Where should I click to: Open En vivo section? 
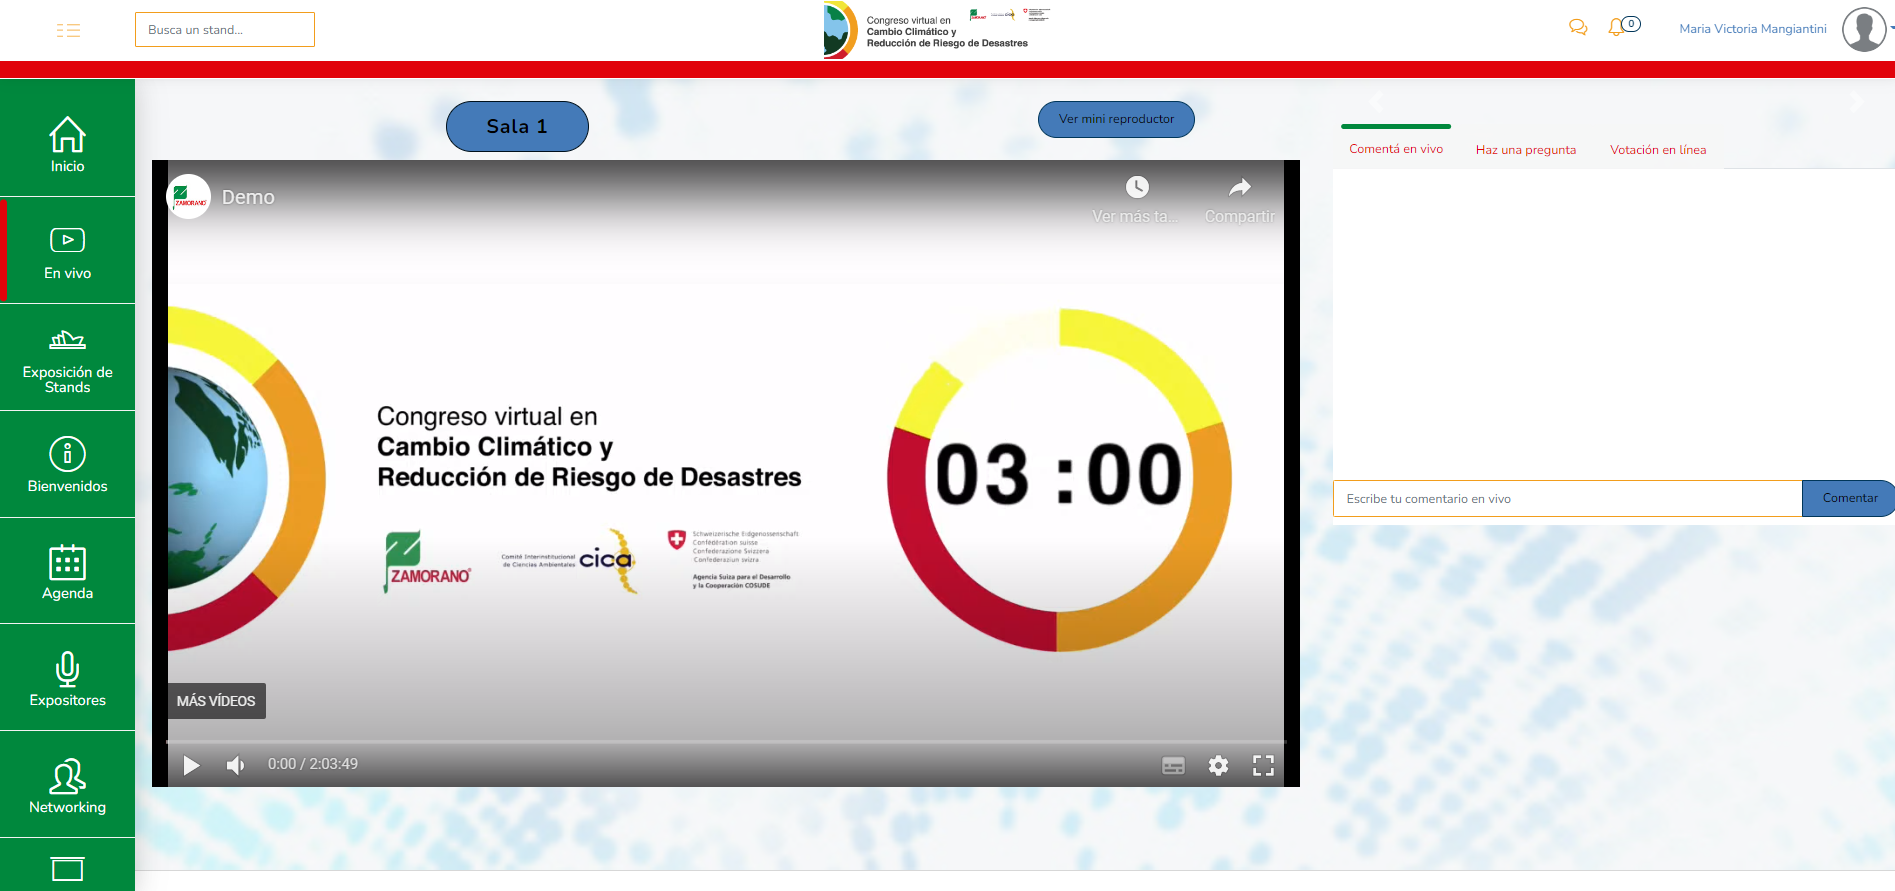click(x=68, y=250)
